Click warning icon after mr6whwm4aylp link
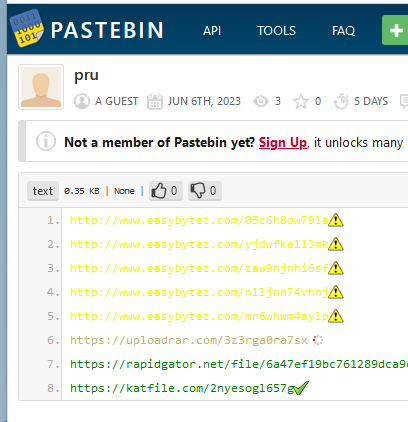This screenshot has width=408, height=422. coord(336,316)
